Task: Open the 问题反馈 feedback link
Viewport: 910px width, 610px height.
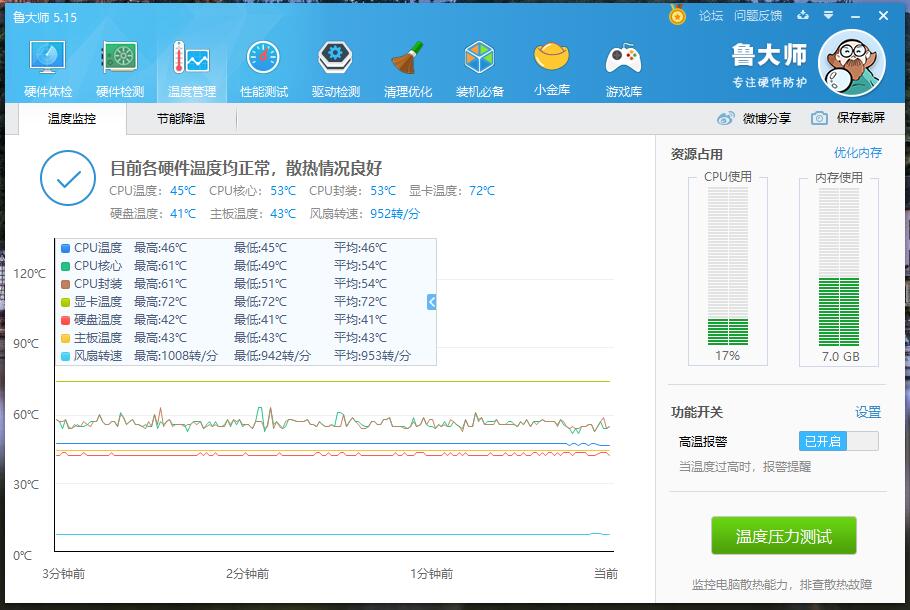Action: point(758,16)
